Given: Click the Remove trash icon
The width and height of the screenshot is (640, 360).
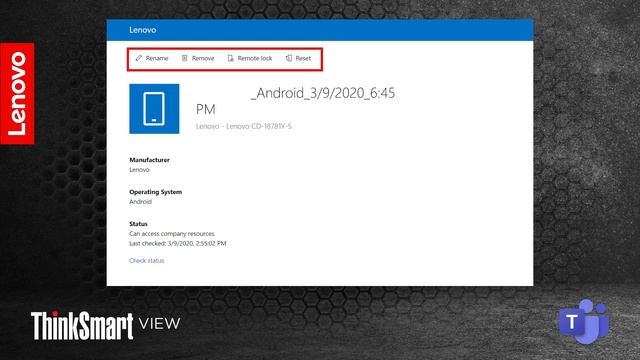Looking at the screenshot, I should coord(184,58).
